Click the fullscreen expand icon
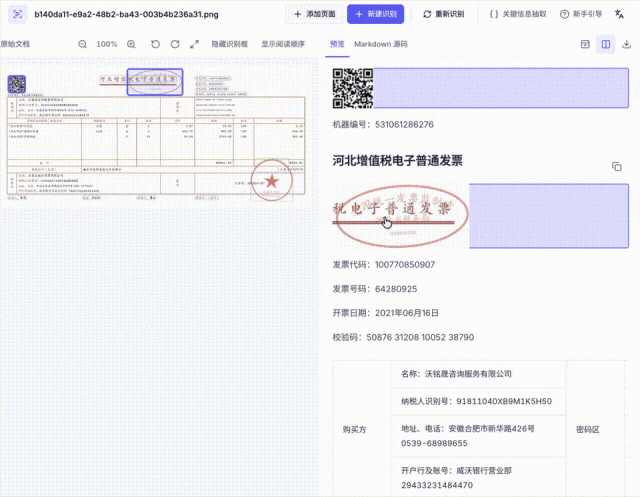The image size is (640, 497). tap(195, 44)
